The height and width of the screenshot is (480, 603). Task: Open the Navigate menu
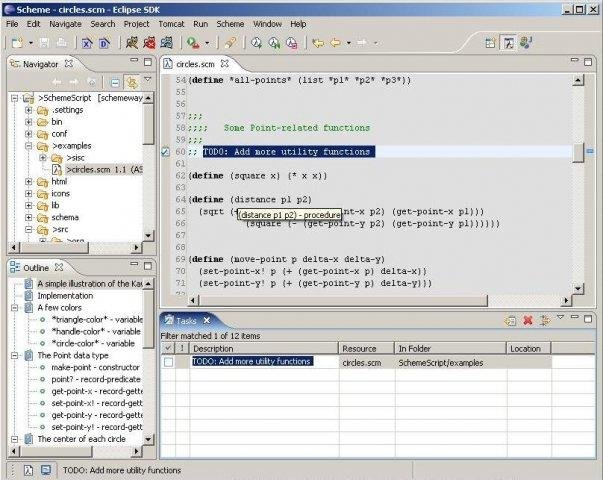point(65,24)
